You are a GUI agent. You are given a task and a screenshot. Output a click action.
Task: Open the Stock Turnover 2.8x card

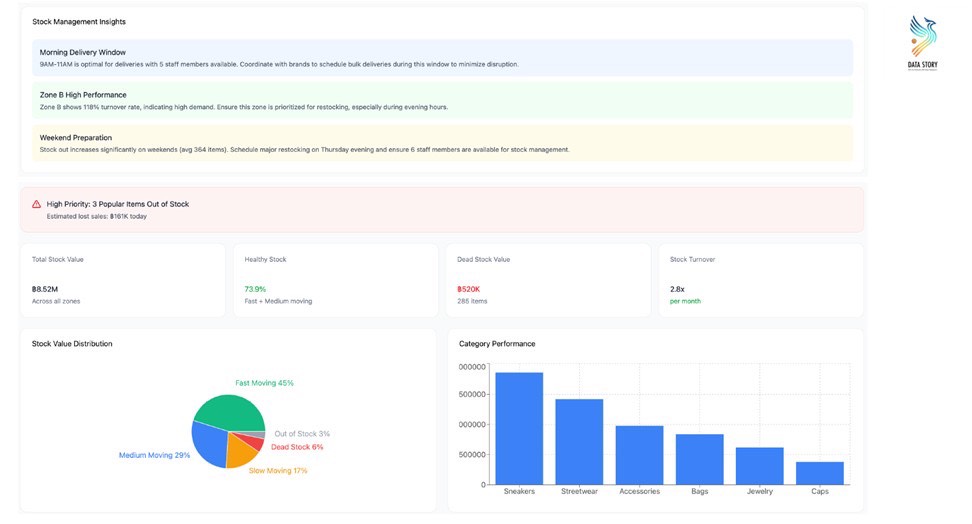click(x=760, y=280)
